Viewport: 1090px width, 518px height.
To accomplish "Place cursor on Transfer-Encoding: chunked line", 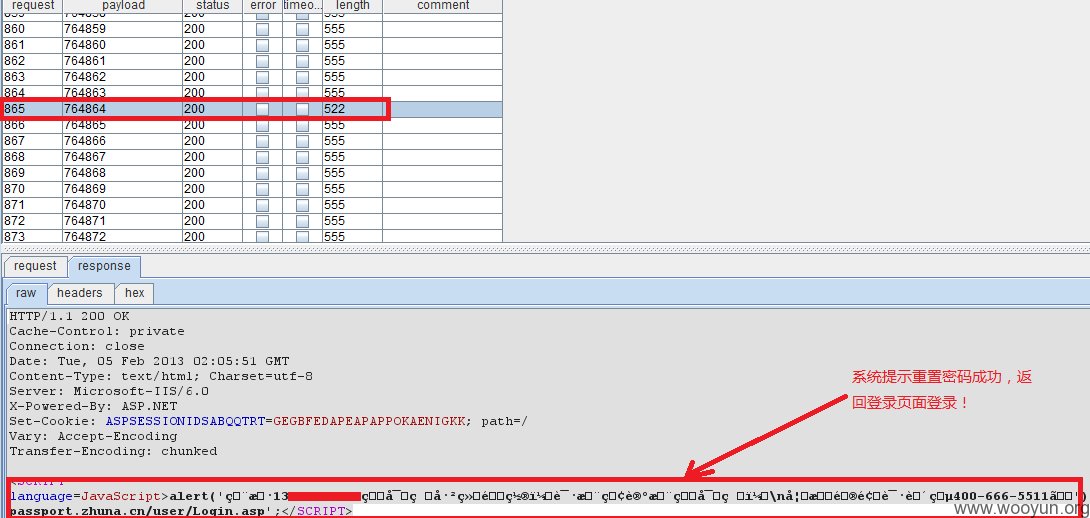I will click(113, 452).
